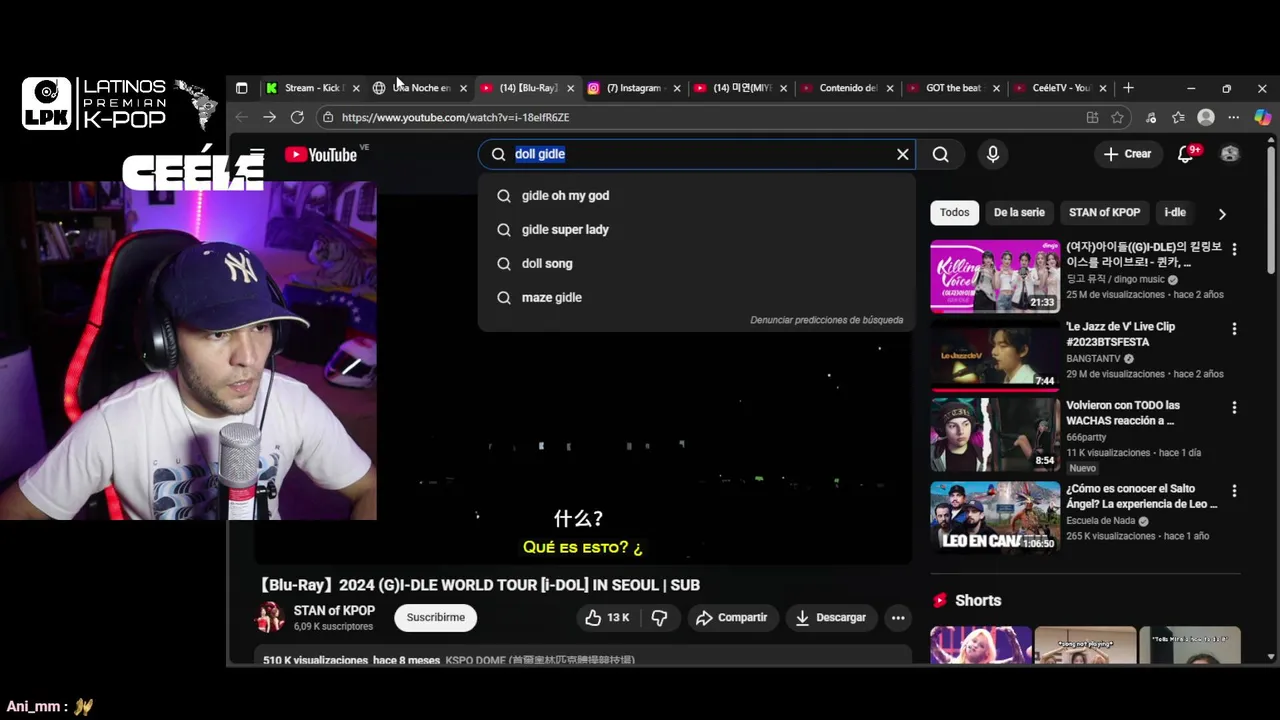This screenshot has width=1280, height=720.
Task: Click the Descargar download button
Action: [x=831, y=618]
